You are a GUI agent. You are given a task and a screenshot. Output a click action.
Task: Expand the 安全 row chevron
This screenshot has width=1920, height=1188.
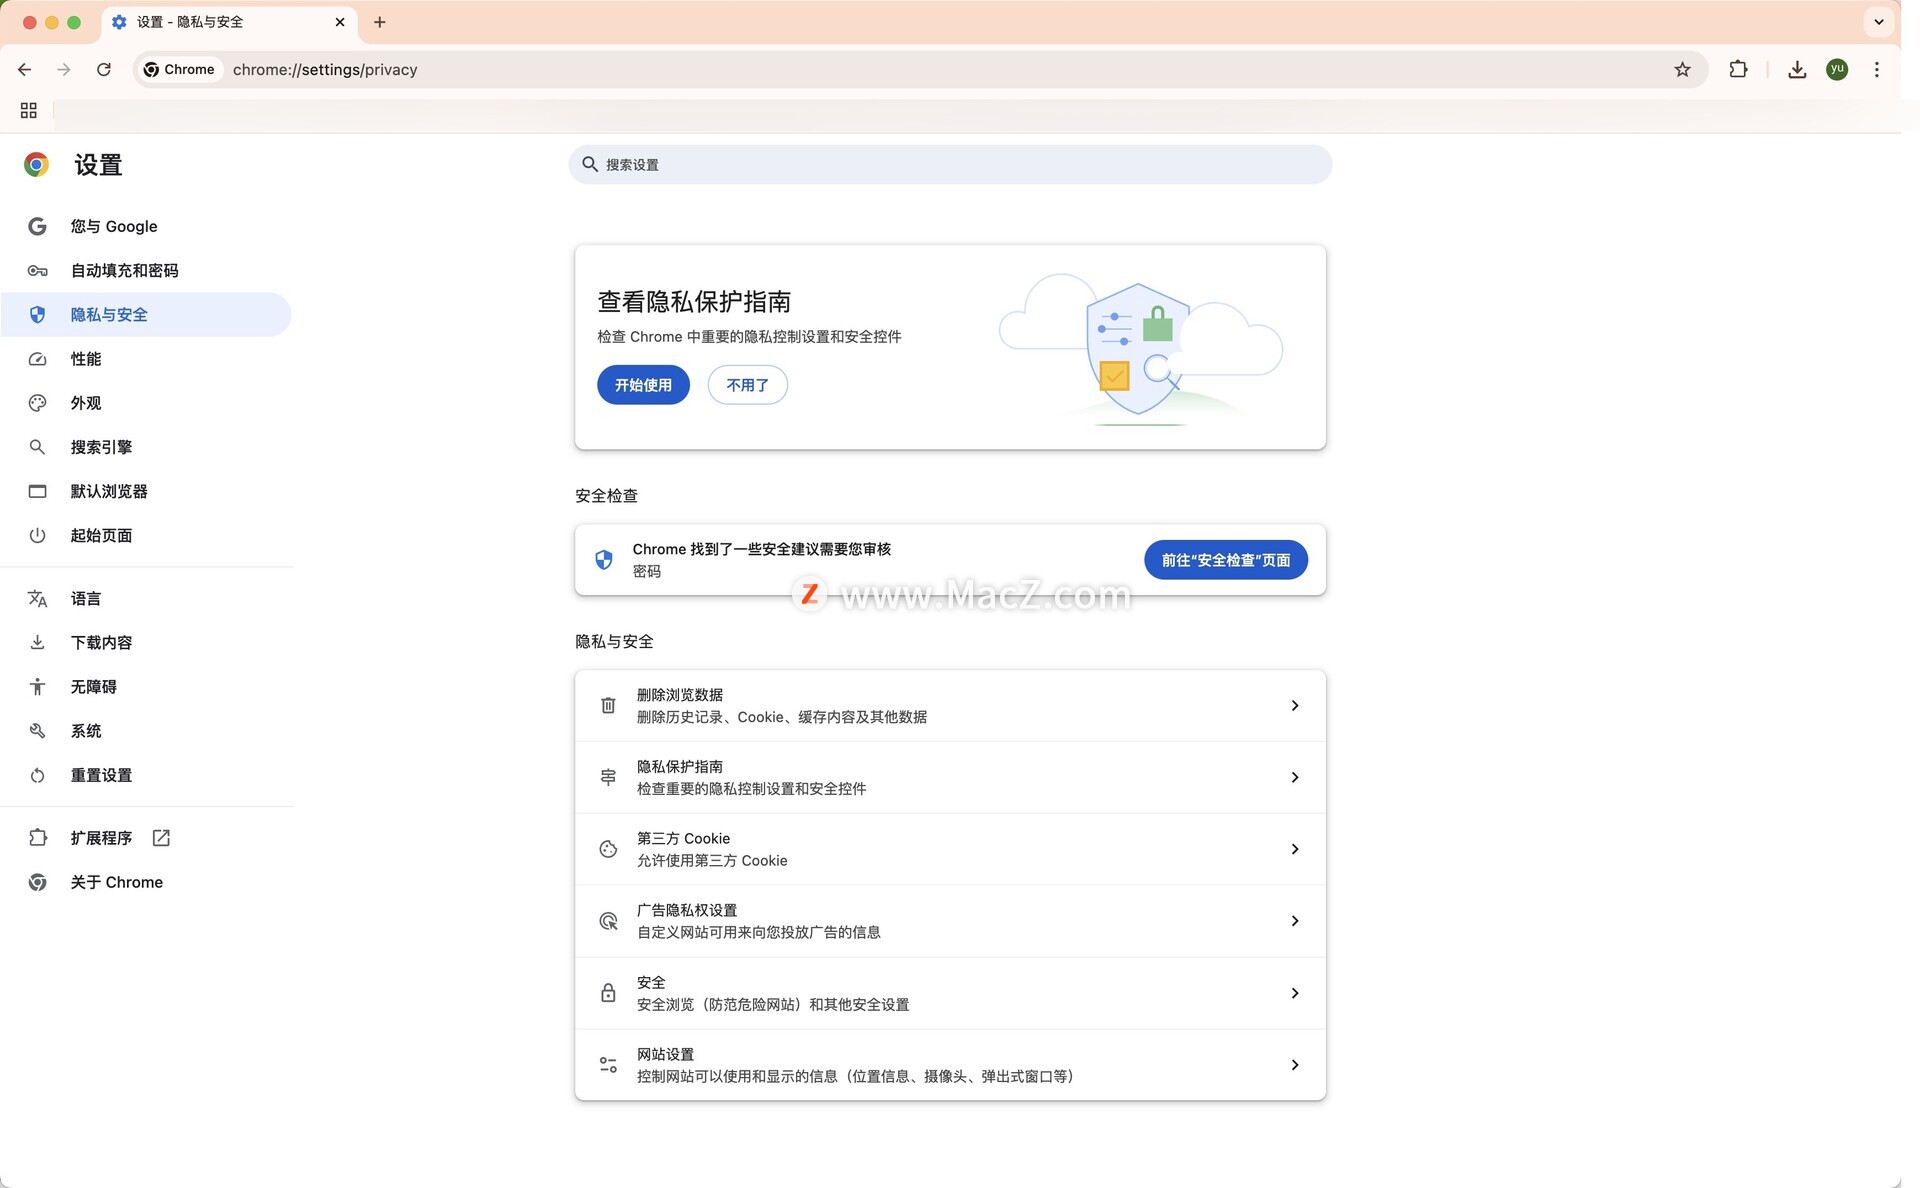[x=1294, y=993]
